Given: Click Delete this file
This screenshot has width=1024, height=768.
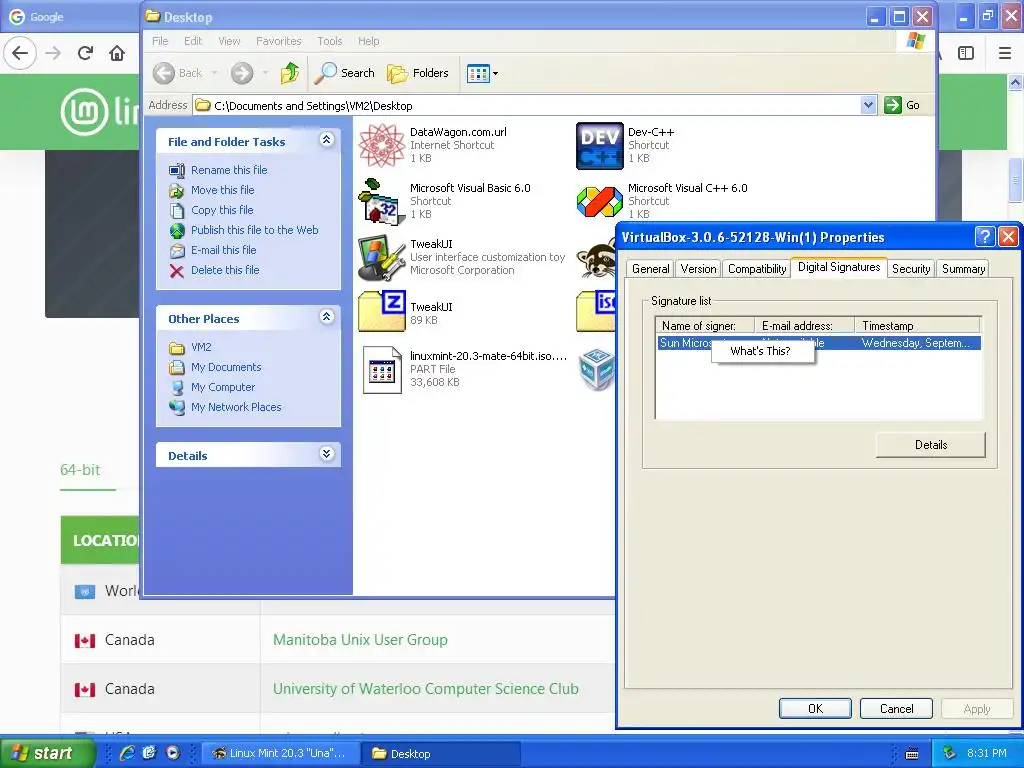Looking at the screenshot, I should point(225,270).
